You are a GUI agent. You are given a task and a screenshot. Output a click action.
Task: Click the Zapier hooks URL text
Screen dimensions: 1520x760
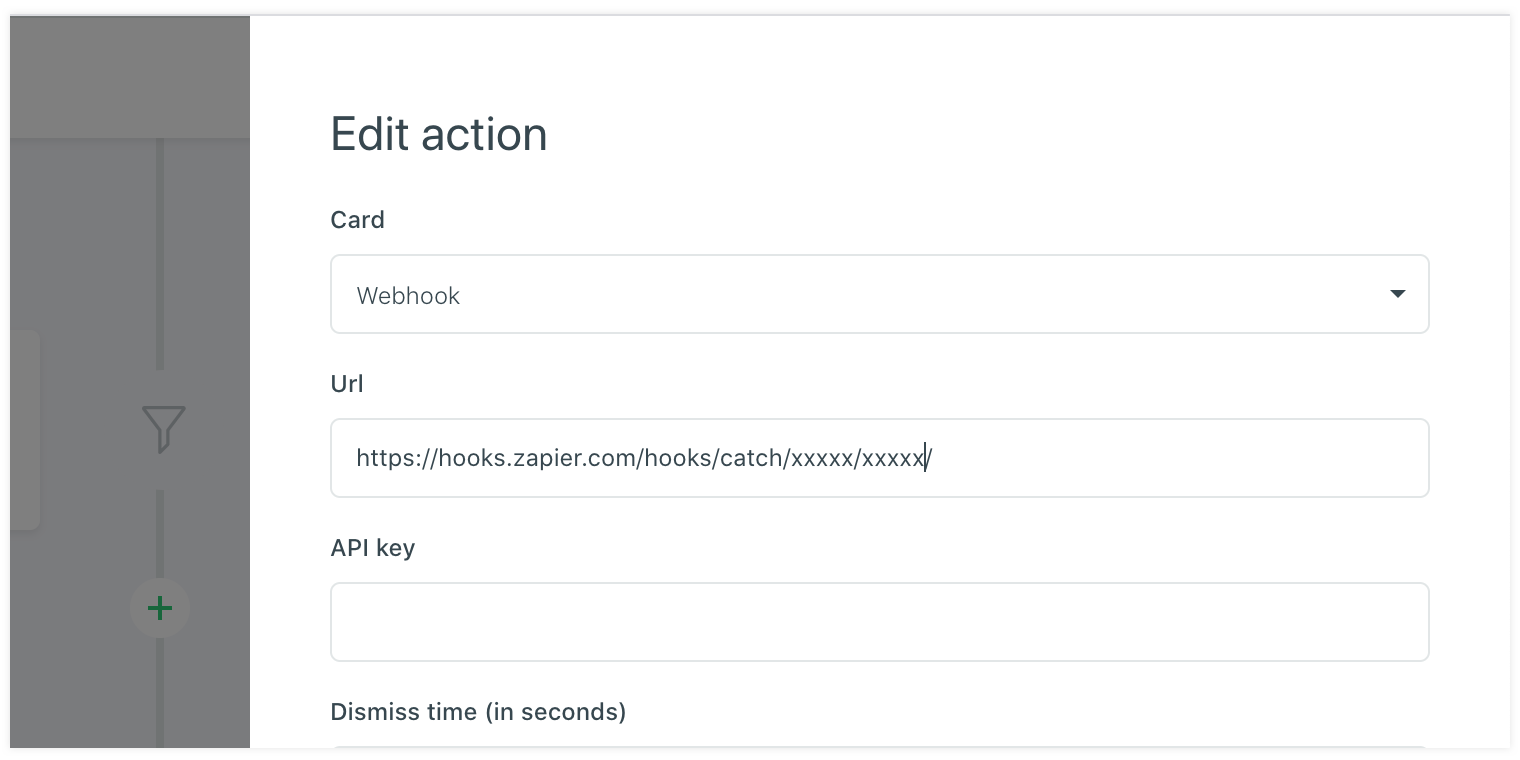tap(640, 458)
